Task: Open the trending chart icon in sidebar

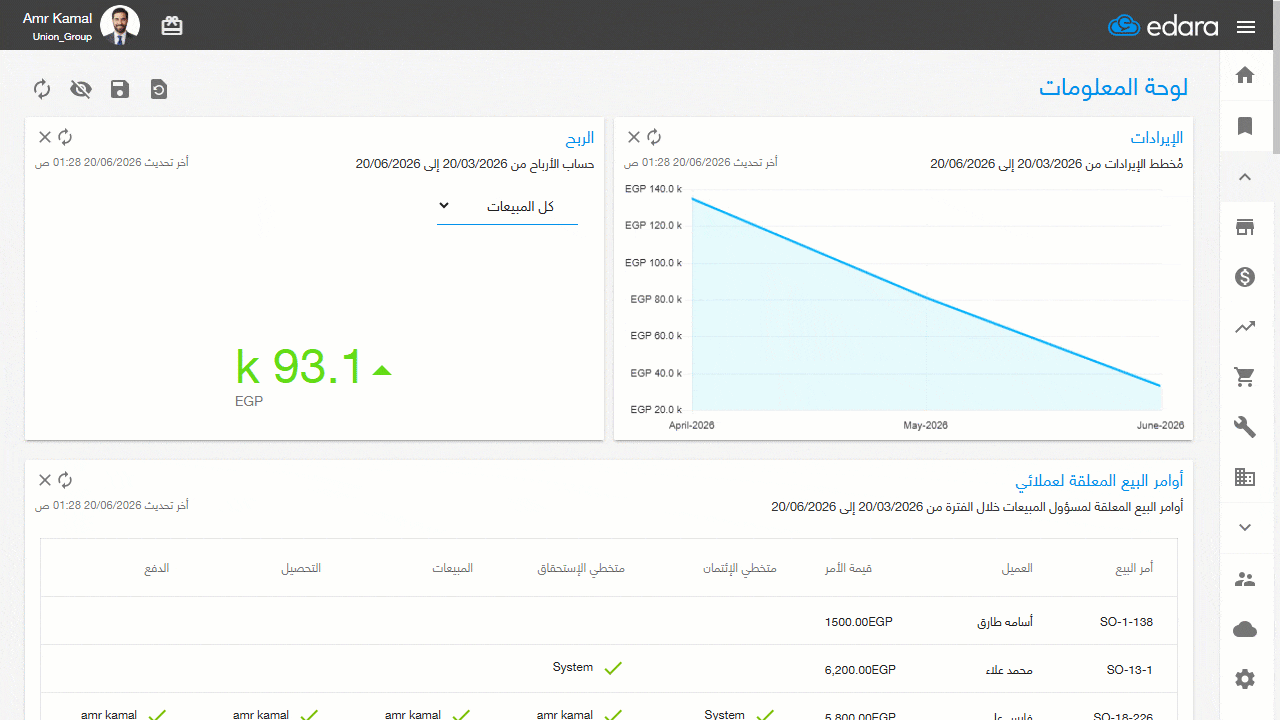Action: [1245, 327]
